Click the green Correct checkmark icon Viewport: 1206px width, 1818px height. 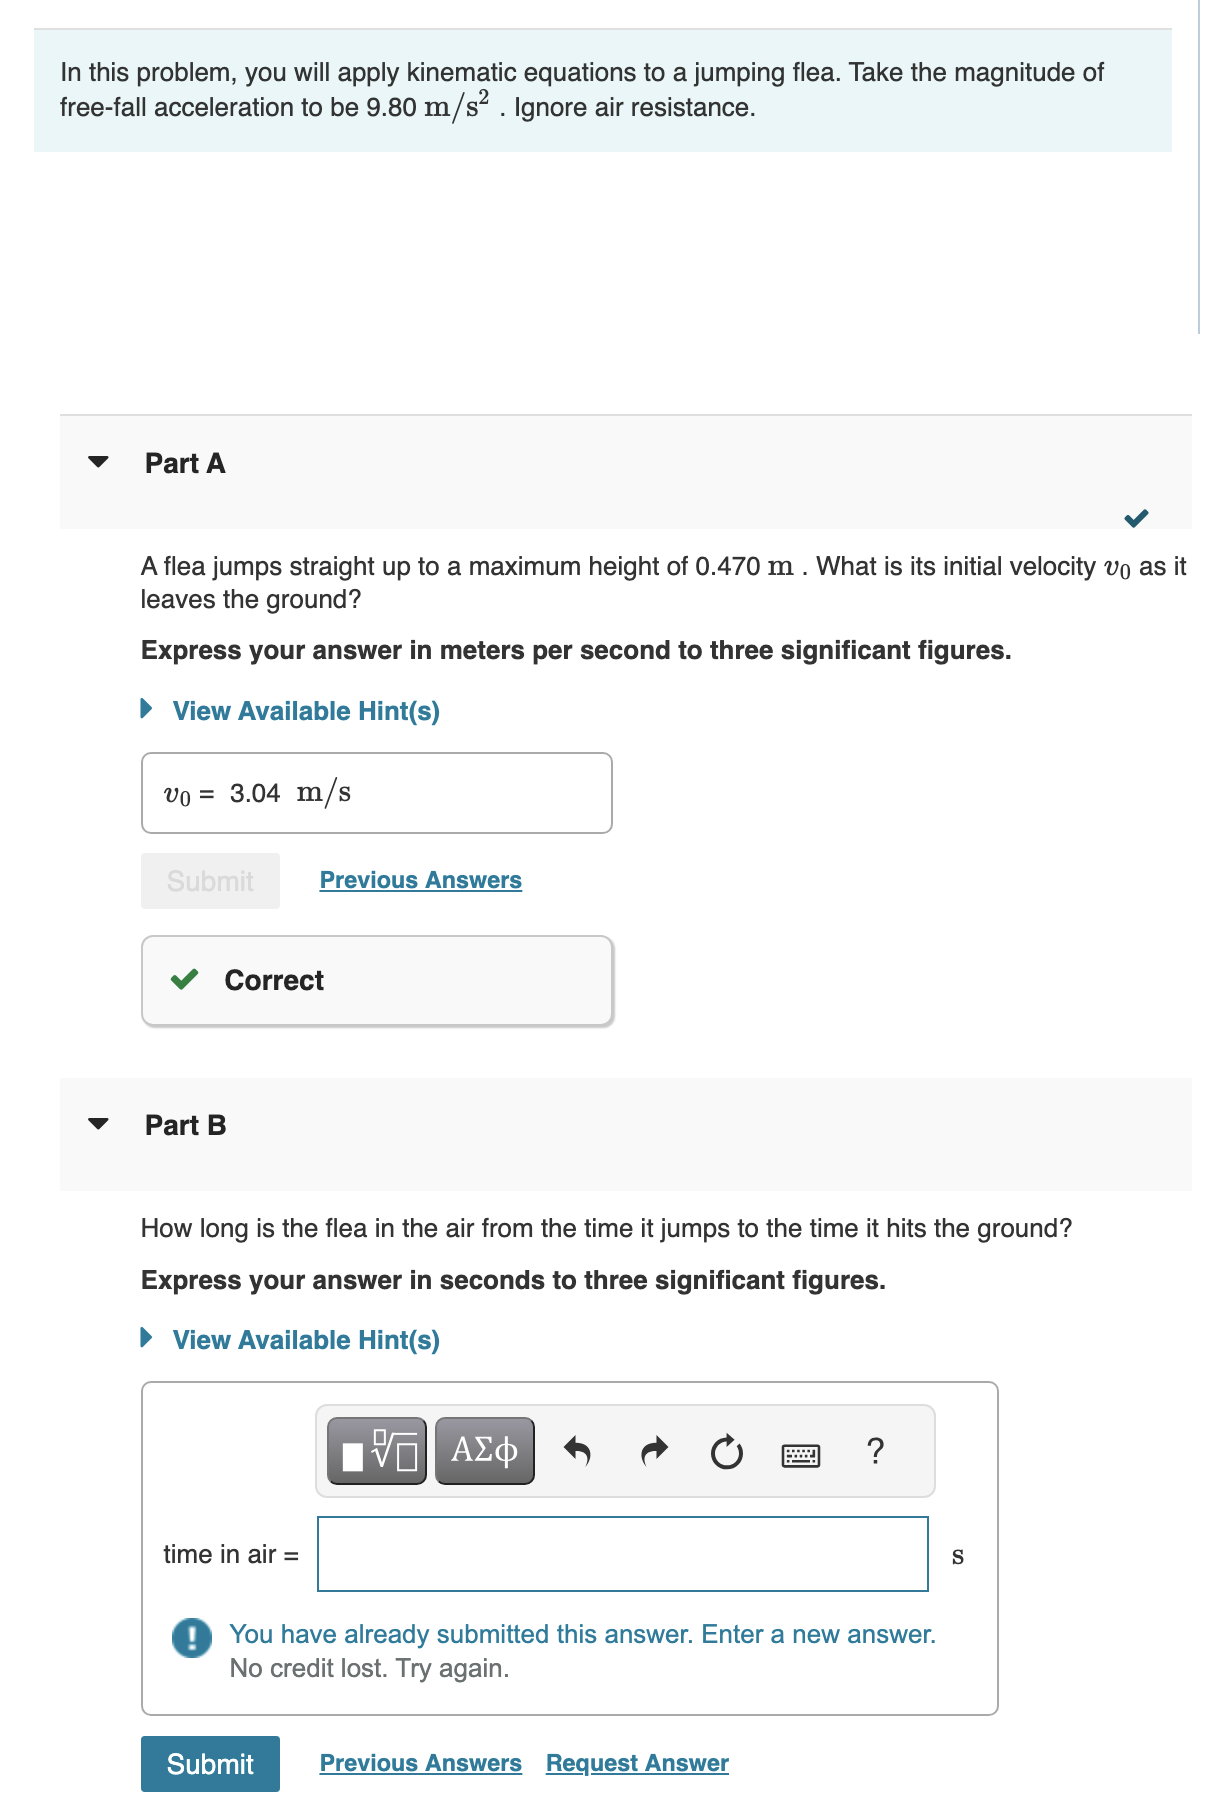pyautogui.click(x=184, y=981)
